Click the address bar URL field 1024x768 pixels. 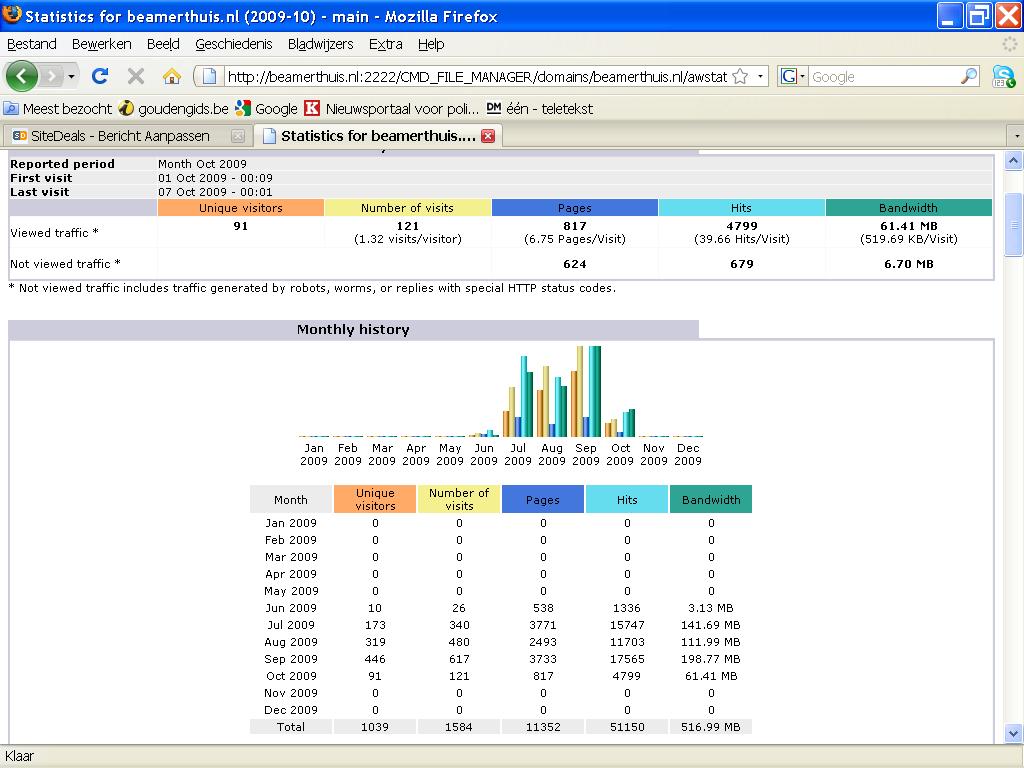pos(477,76)
